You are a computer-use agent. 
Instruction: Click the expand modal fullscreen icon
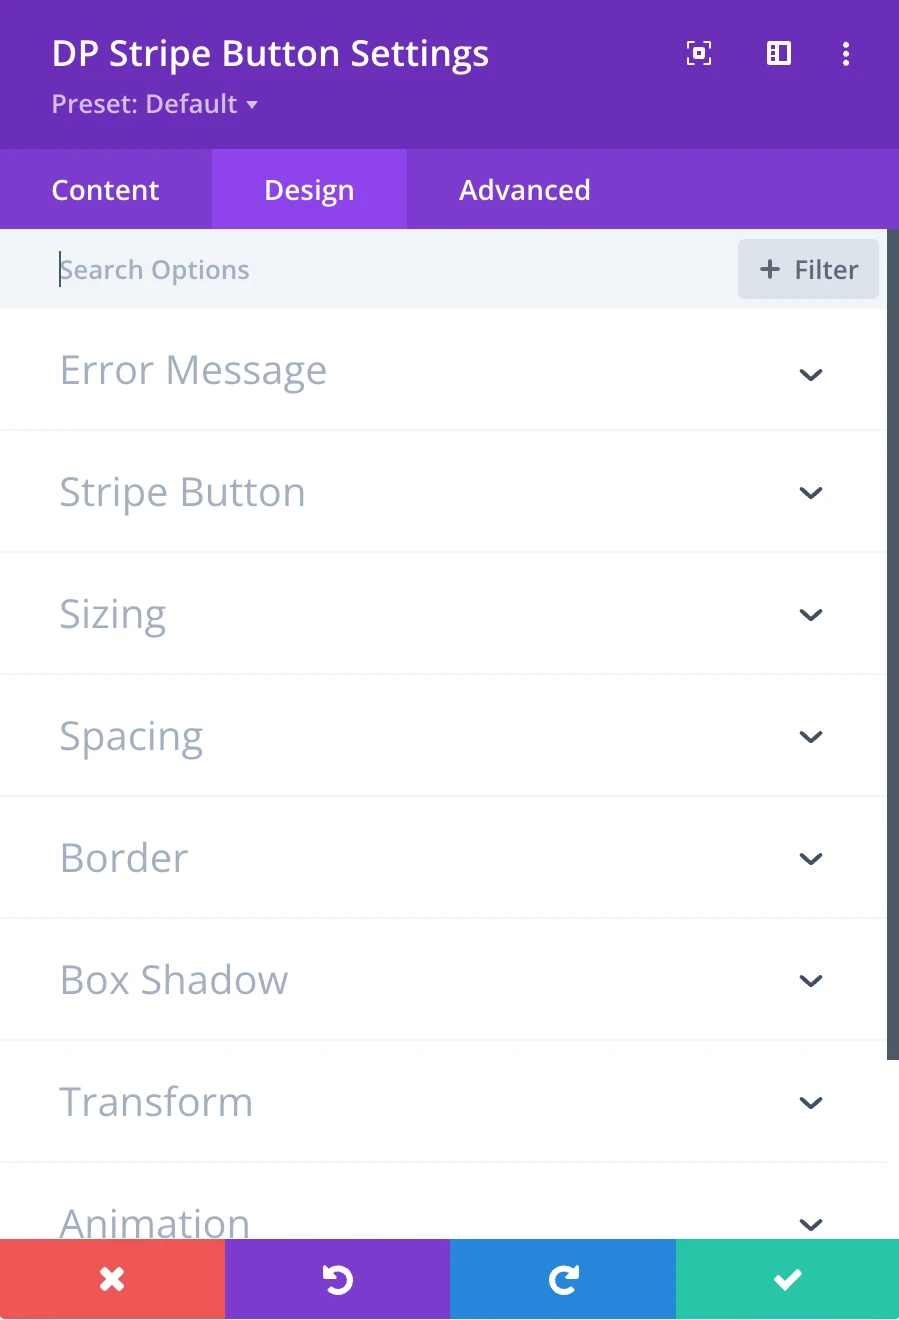pyautogui.click(x=699, y=54)
